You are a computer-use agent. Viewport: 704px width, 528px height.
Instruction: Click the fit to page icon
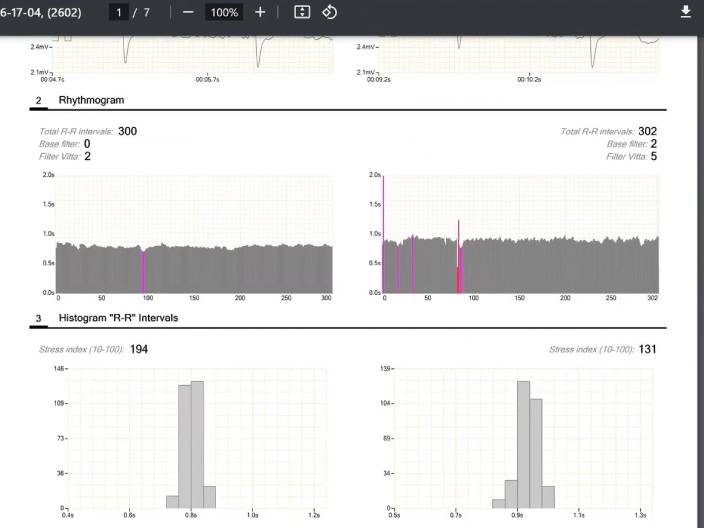click(303, 12)
